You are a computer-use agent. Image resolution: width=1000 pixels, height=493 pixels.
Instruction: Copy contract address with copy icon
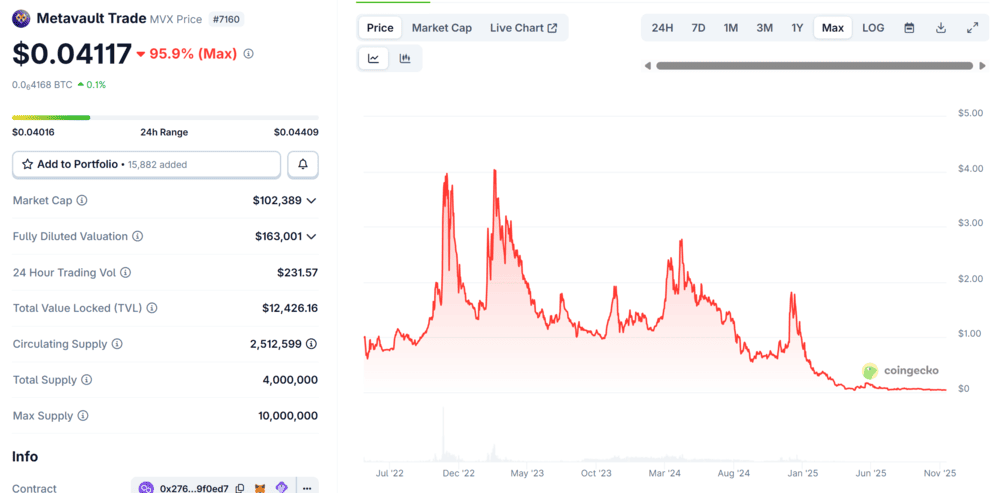[240, 489]
